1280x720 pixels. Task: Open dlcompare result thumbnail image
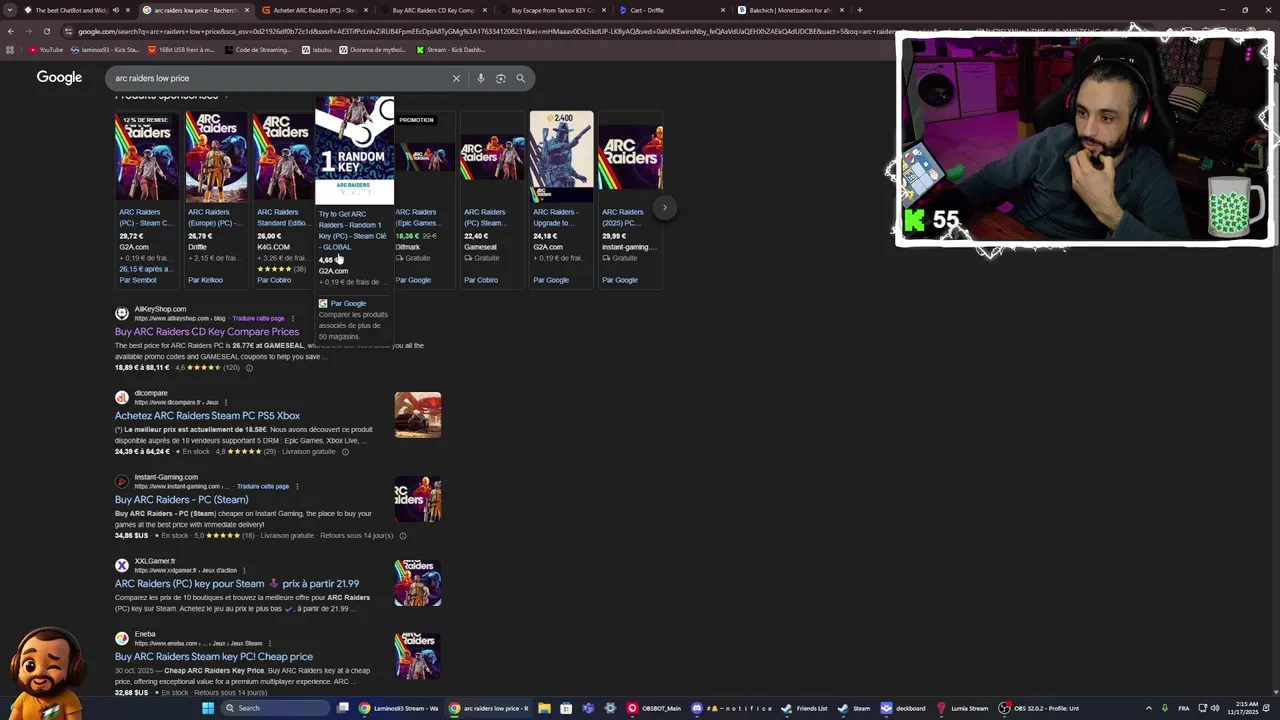[418, 415]
